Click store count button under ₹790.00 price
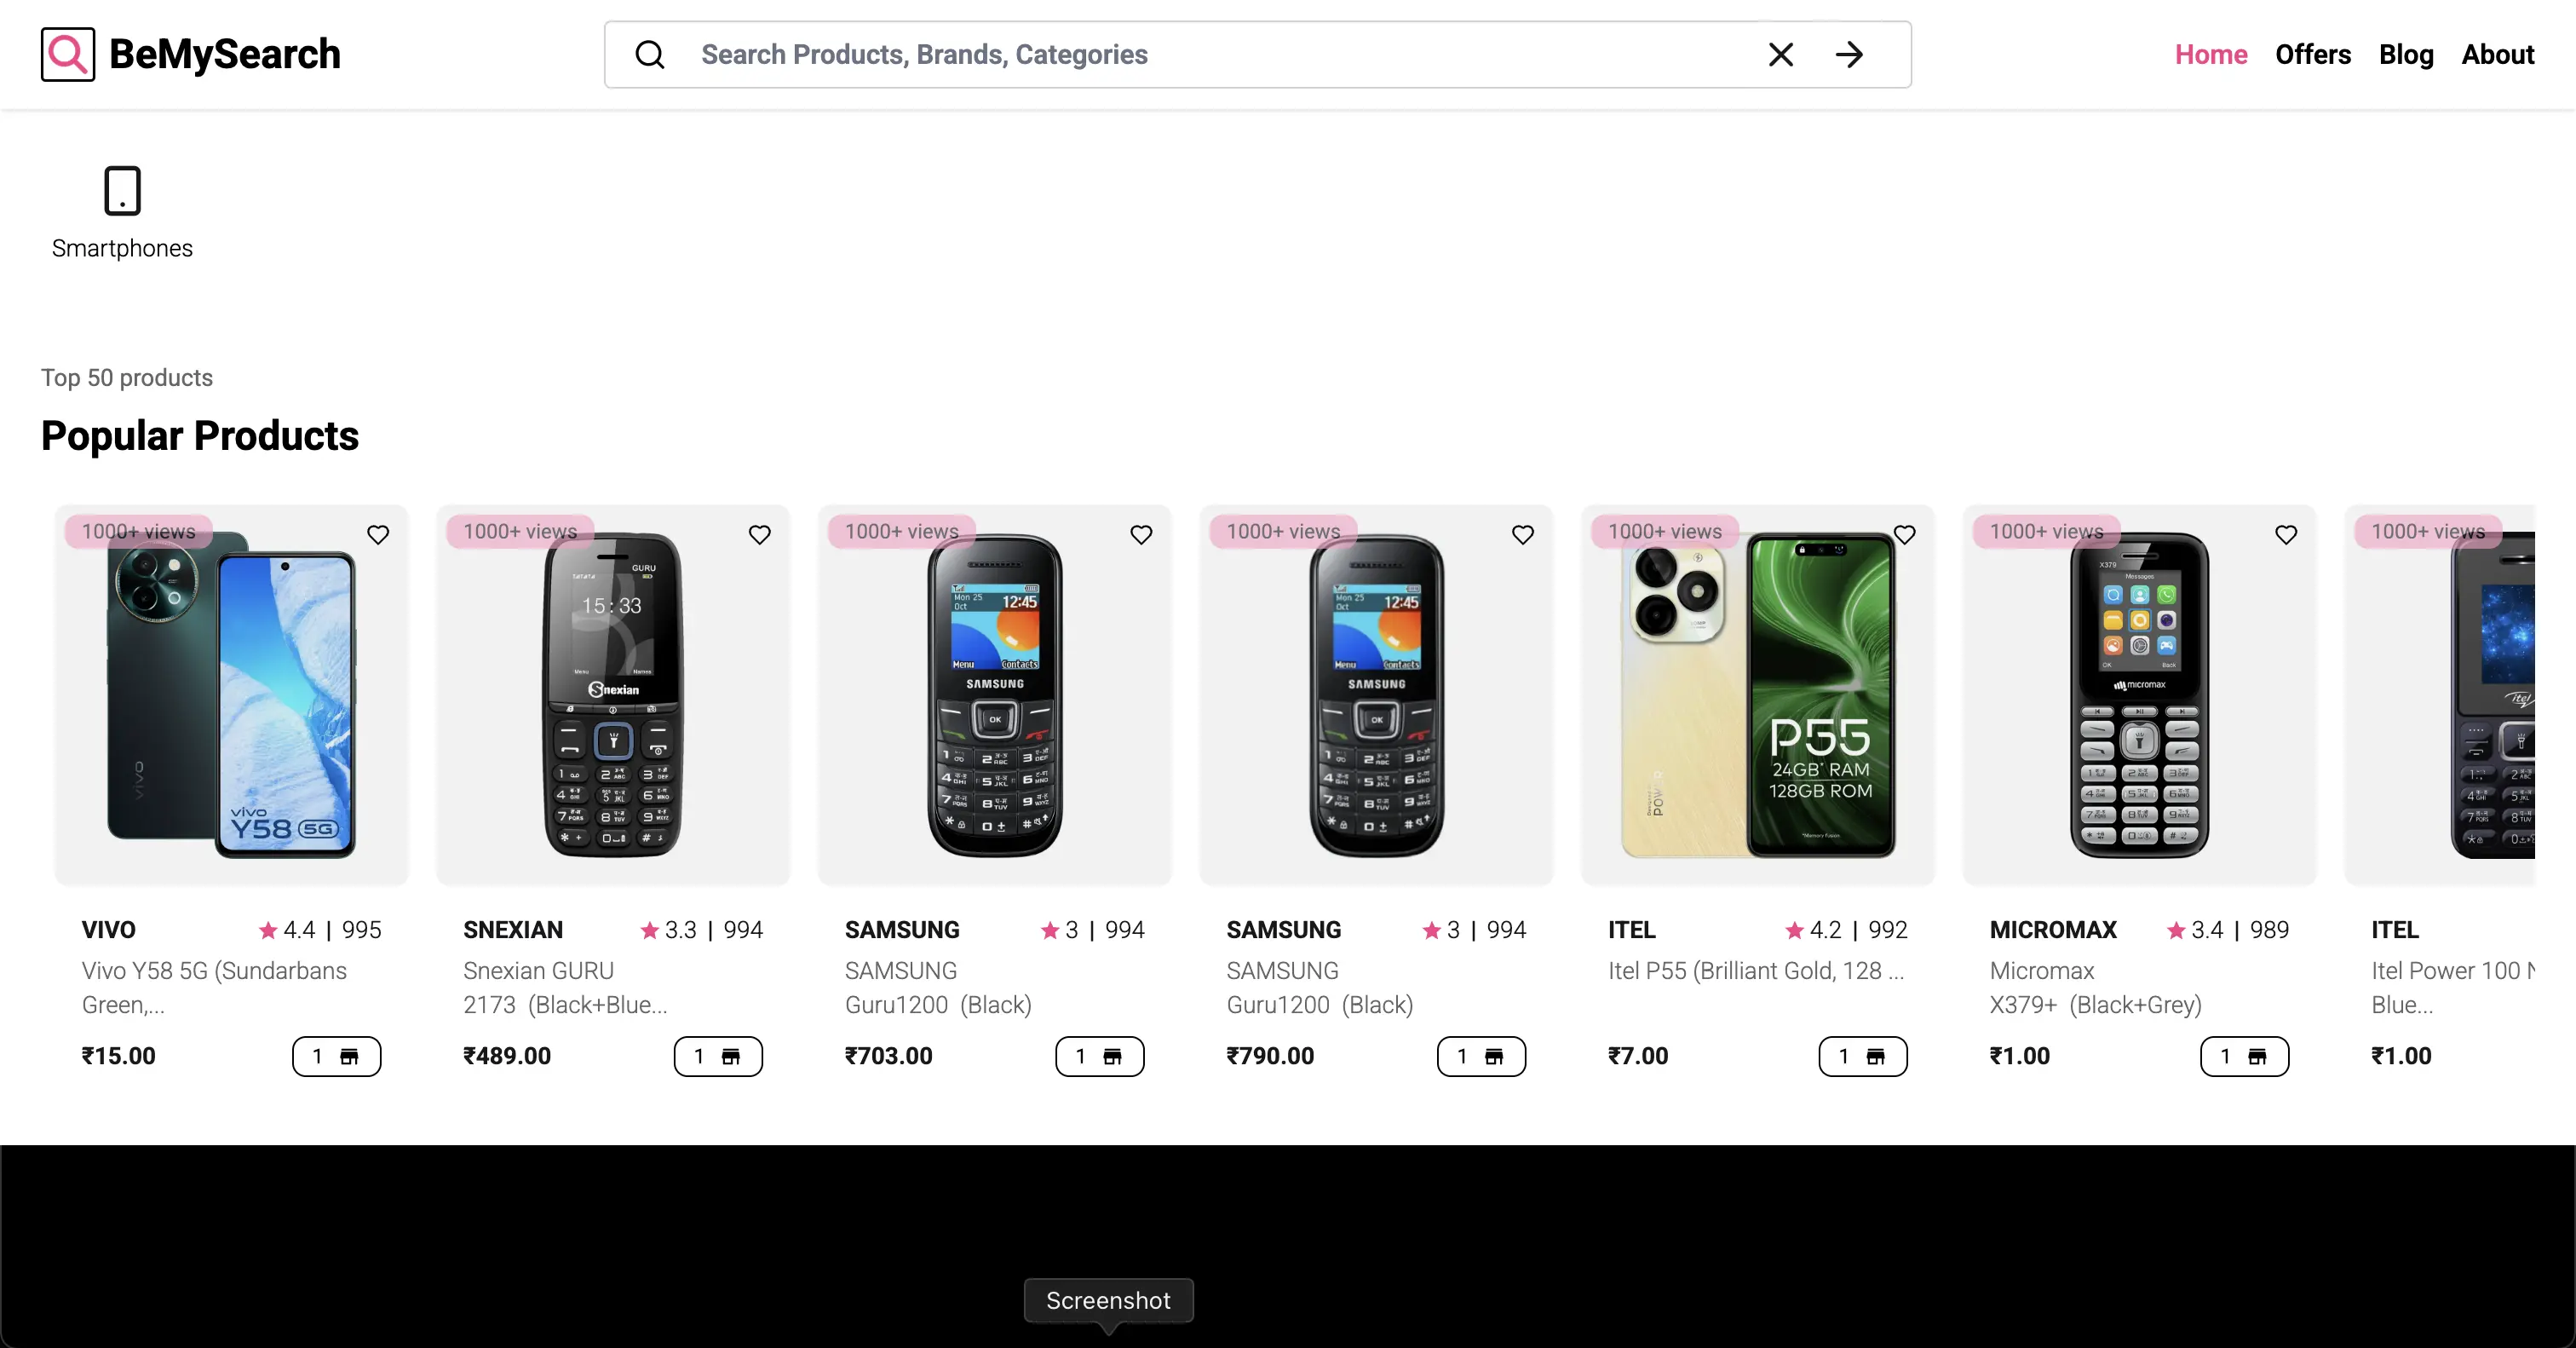The image size is (2576, 1348). 1482,1056
